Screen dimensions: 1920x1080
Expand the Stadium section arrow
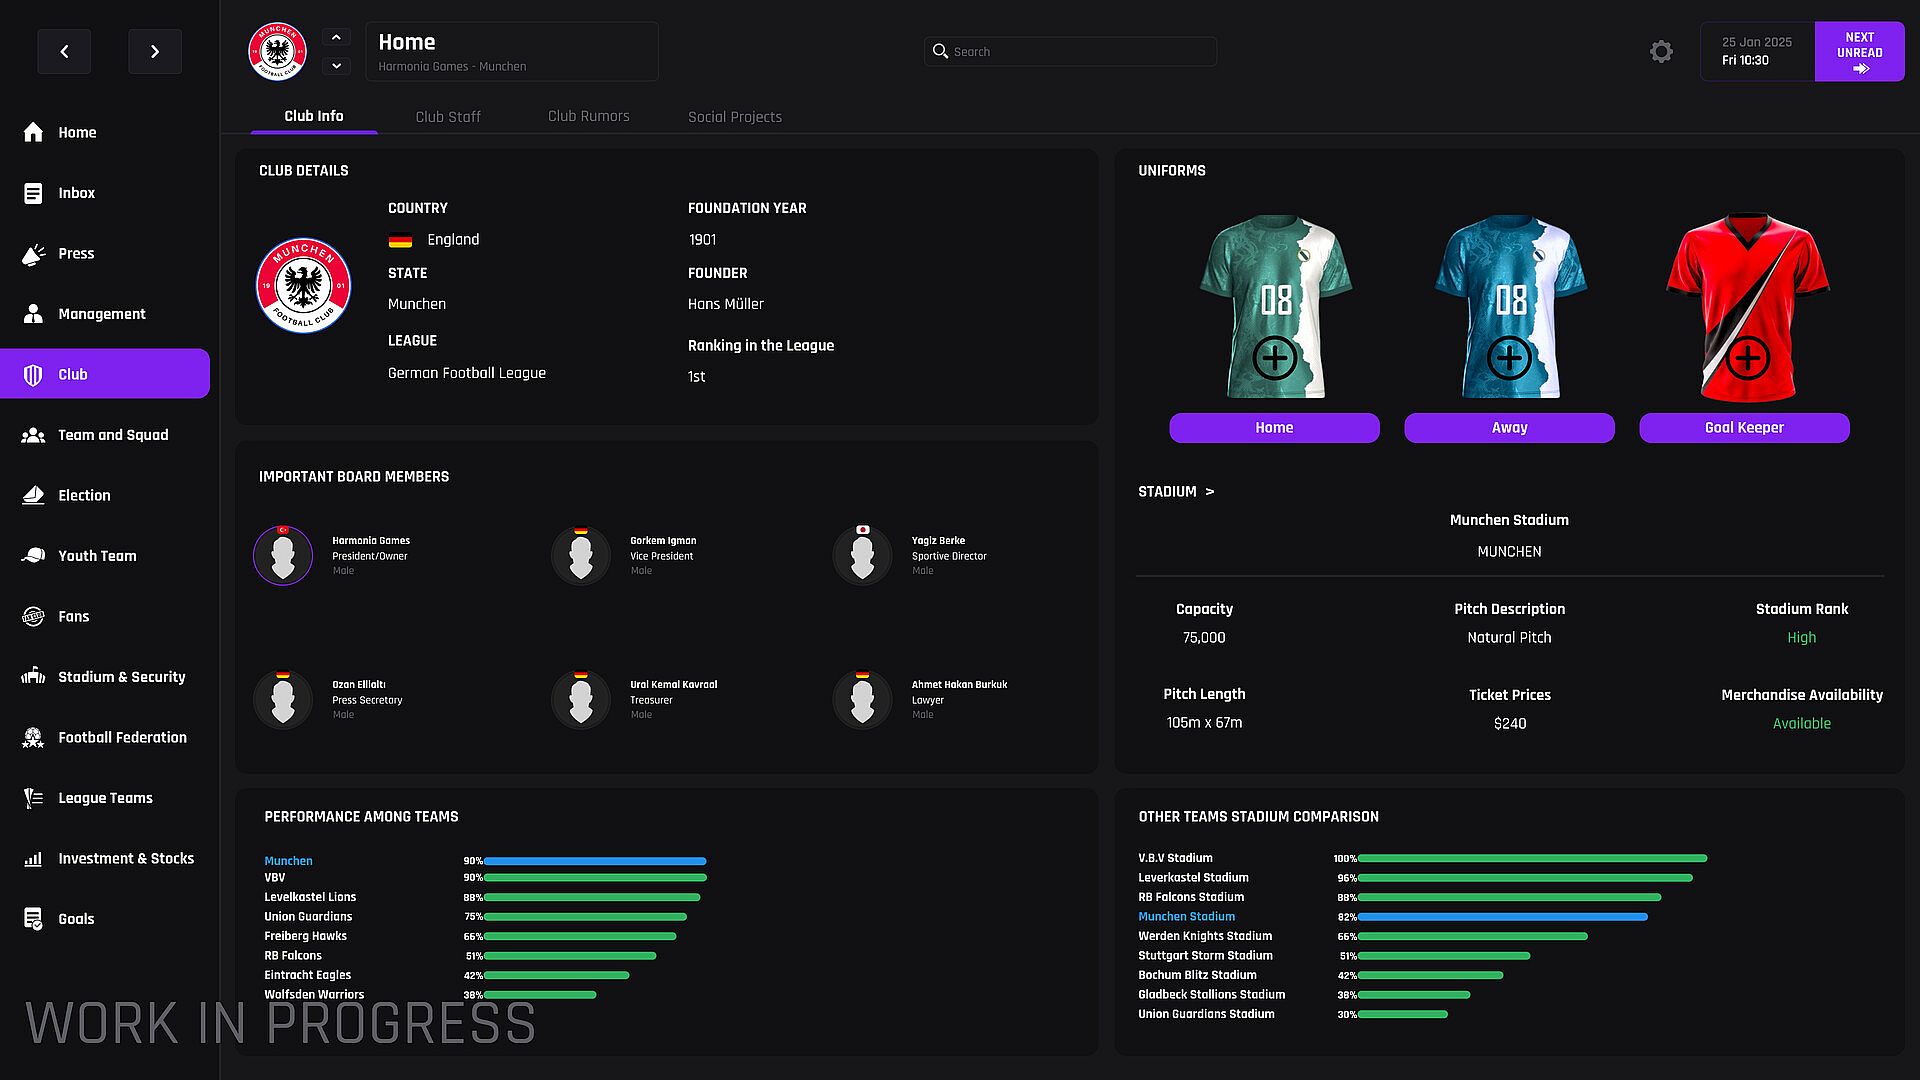(x=1209, y=492)
